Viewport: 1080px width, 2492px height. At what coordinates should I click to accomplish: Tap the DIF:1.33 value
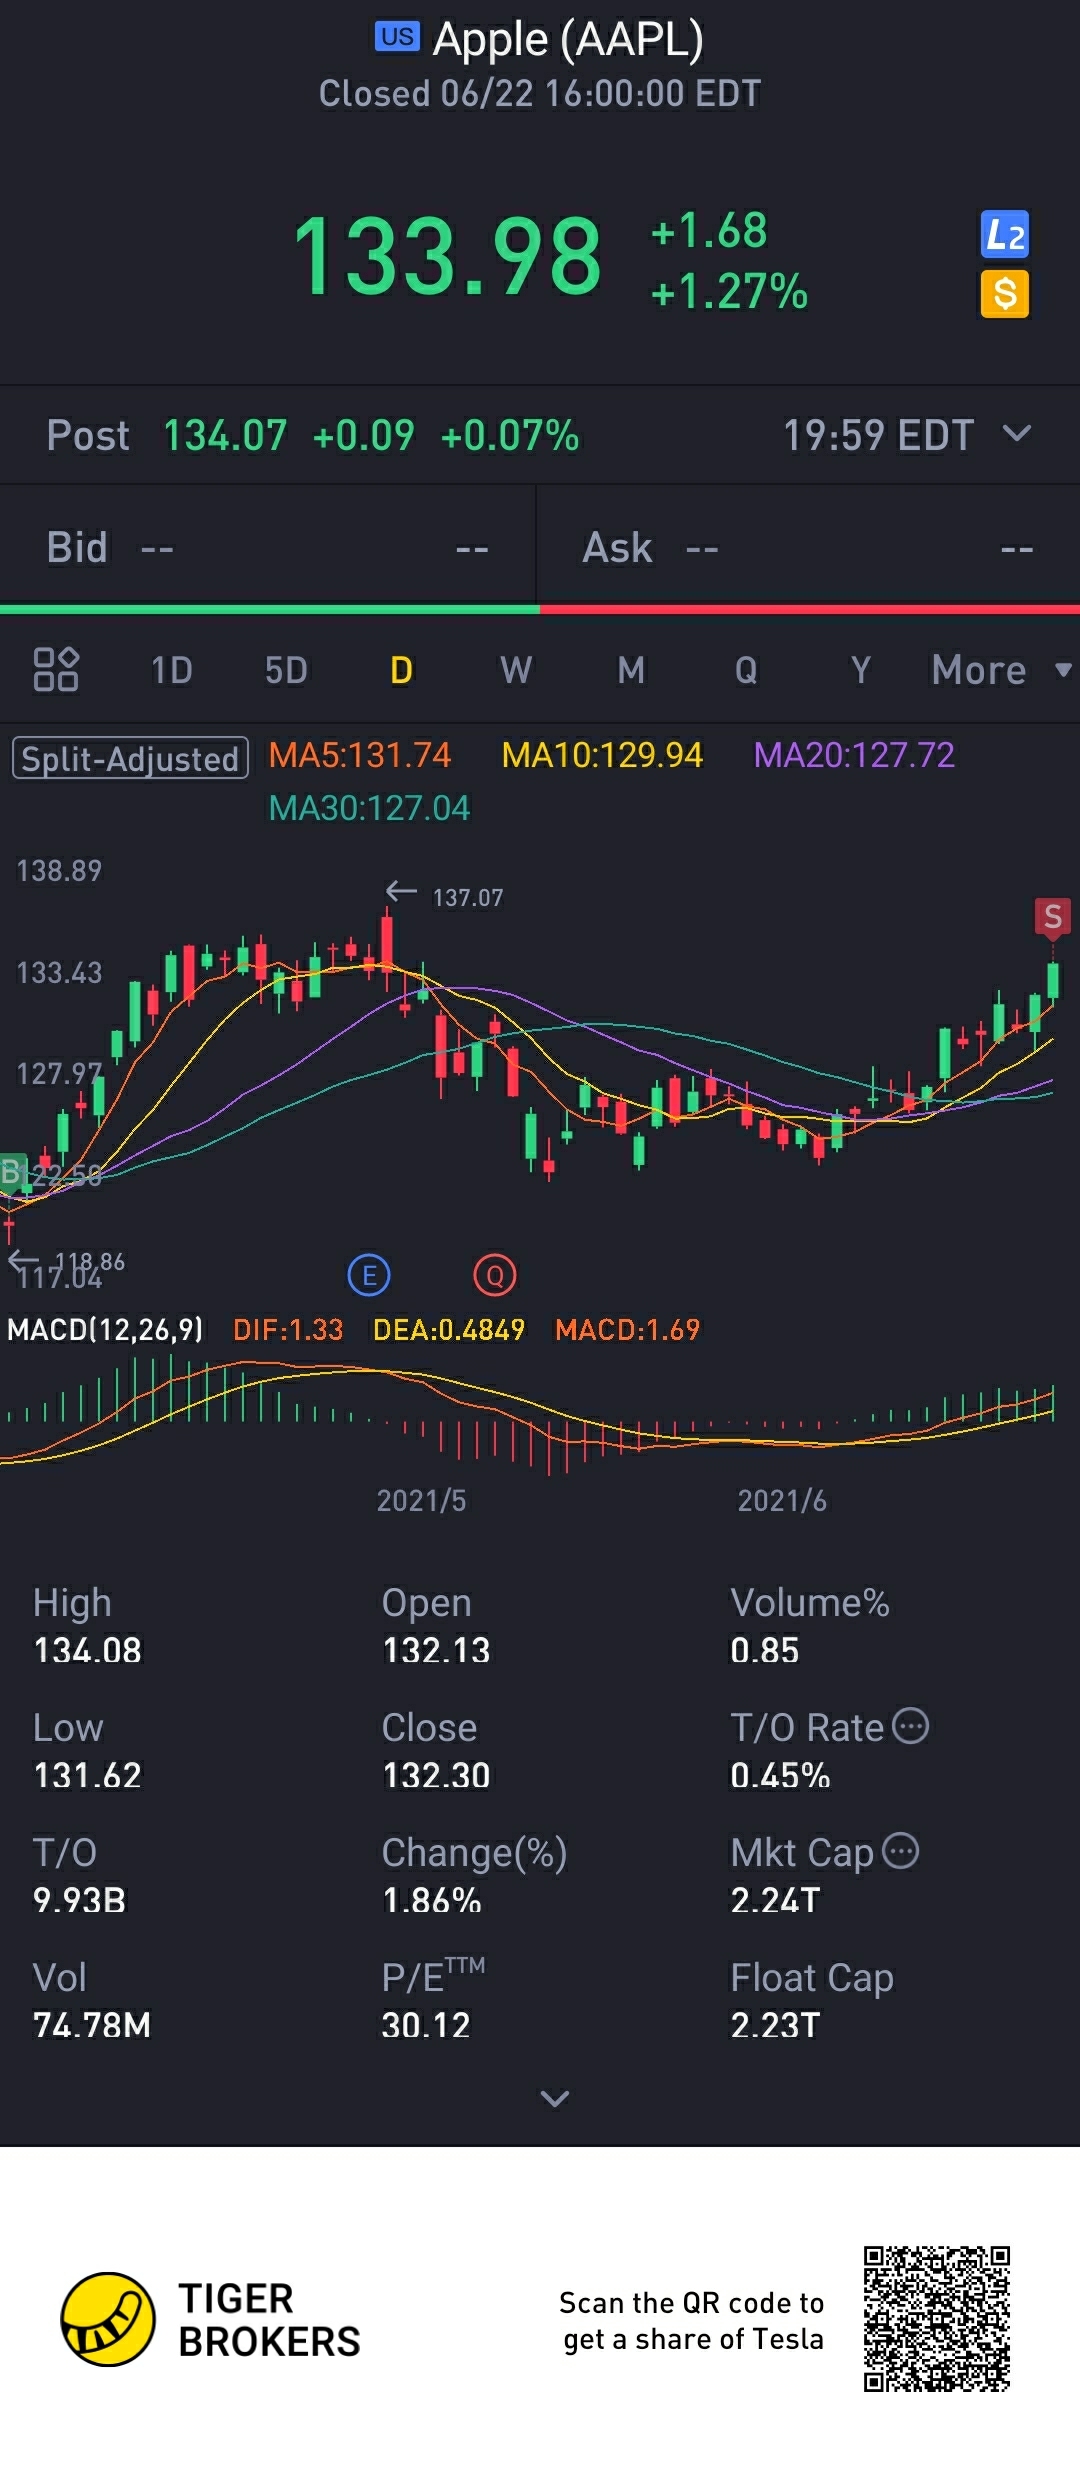click(288, 1329)
